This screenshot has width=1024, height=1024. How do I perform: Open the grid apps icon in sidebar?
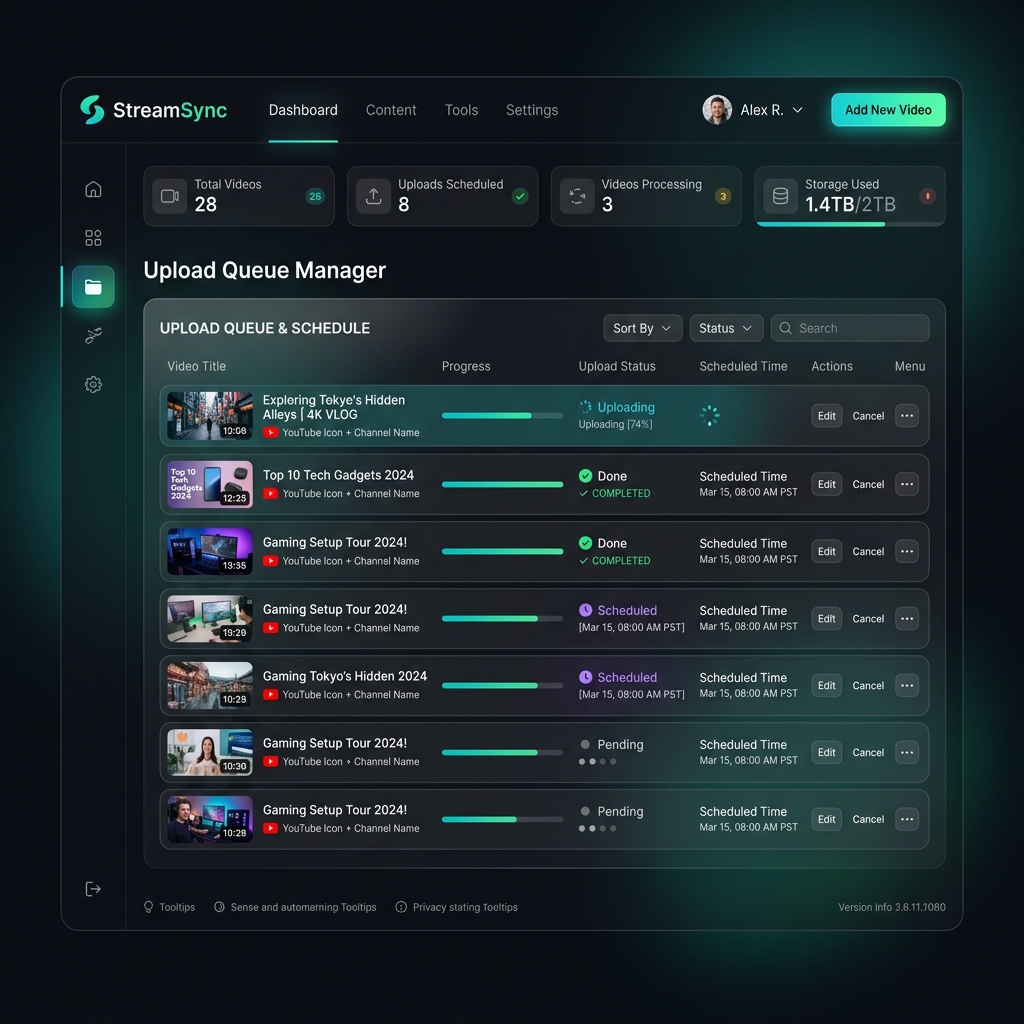93,238
